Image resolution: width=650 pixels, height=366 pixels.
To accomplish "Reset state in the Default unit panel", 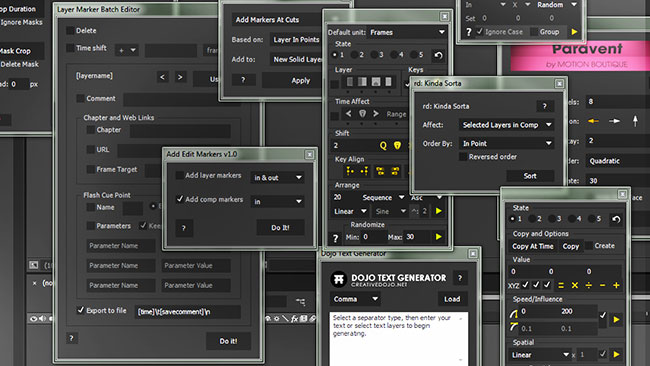I will coord(438,55).
